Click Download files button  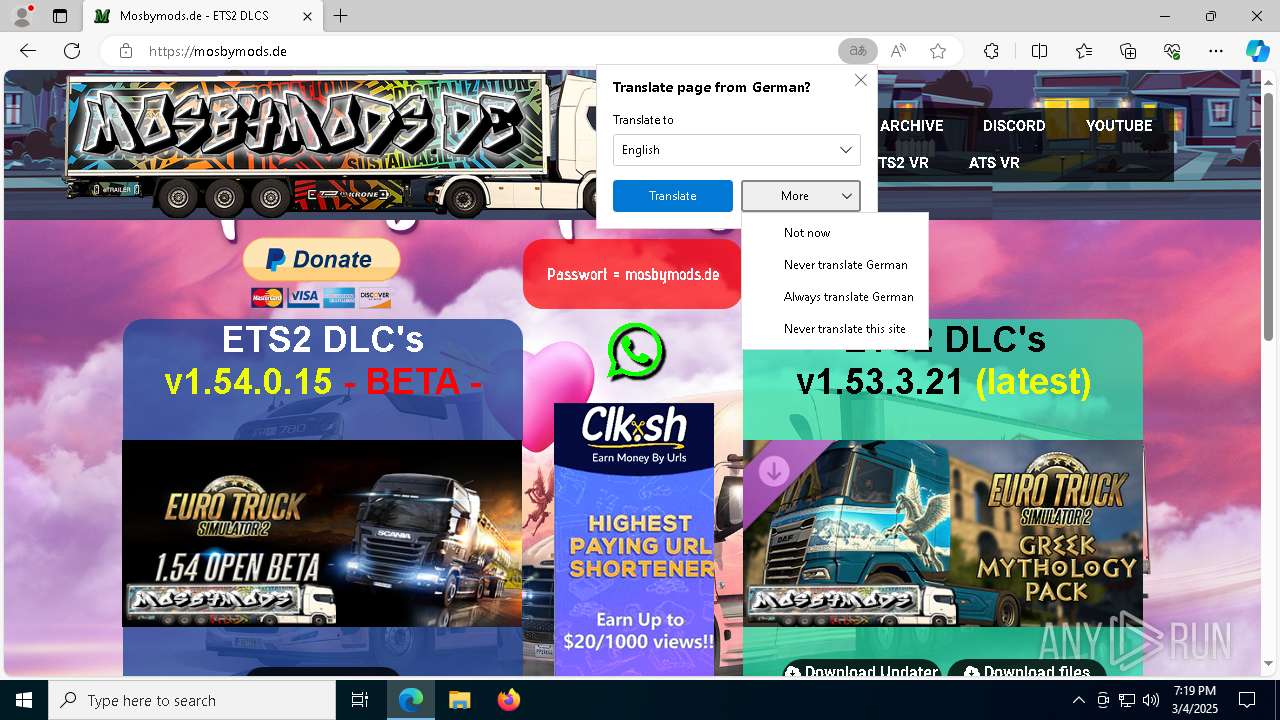[x=1027, y=670]
